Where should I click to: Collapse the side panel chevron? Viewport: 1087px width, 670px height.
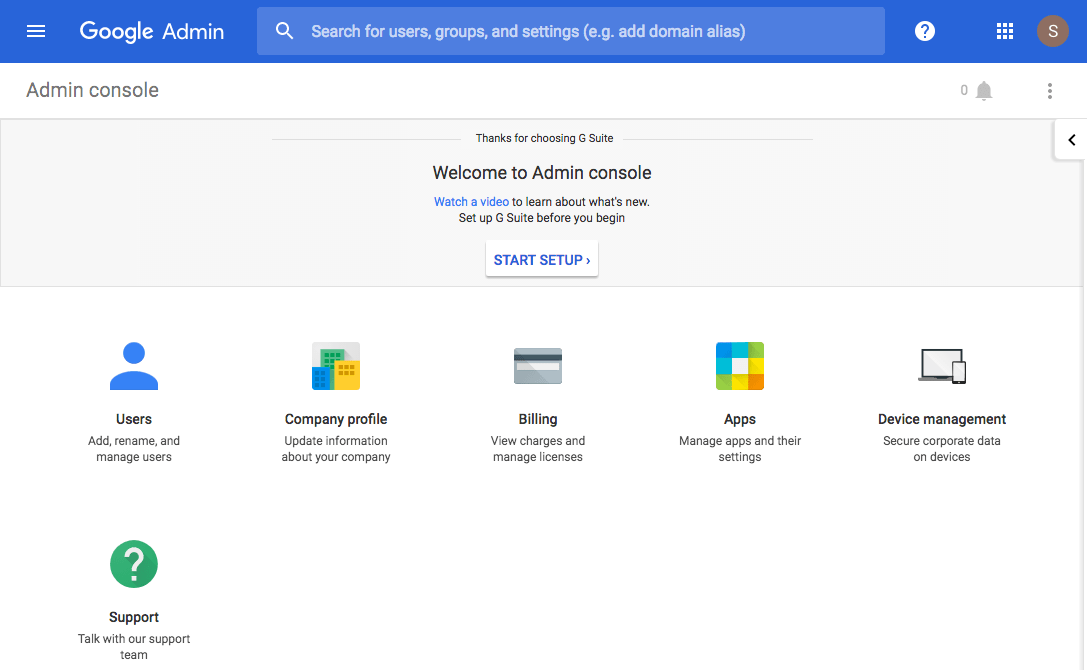click(x=1071, y=140)
